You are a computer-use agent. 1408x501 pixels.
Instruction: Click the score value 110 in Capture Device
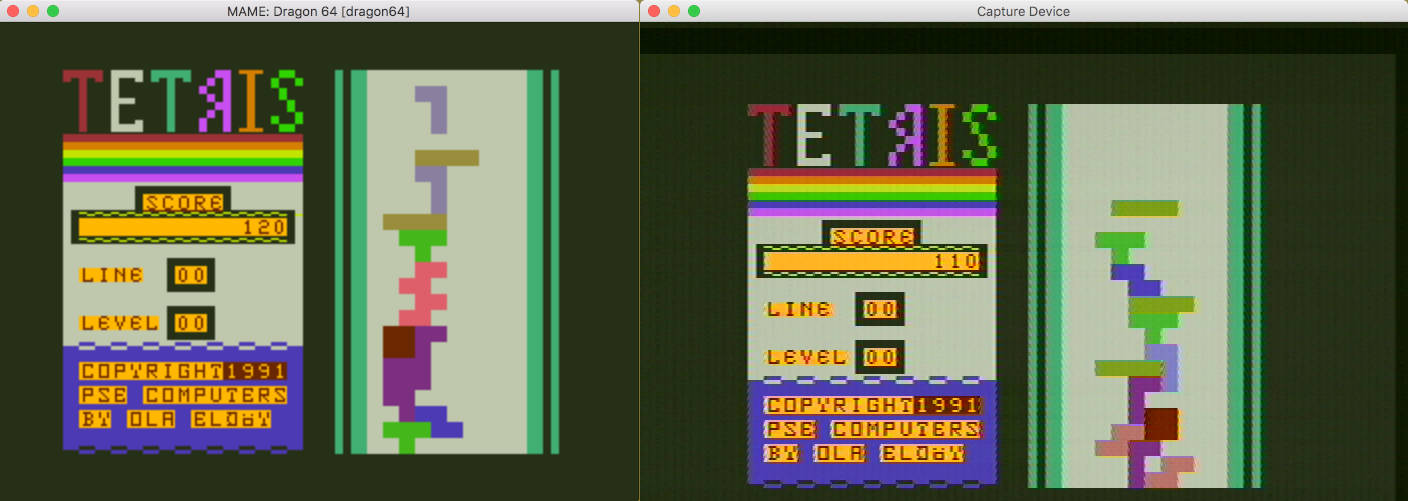pyautogui.click(x=956, y=261)
